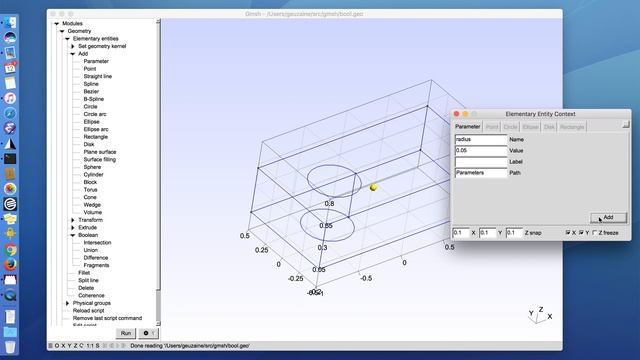Set Y-axis view in the status bar
Screen dimensions: 640x360
pos(69,346)
